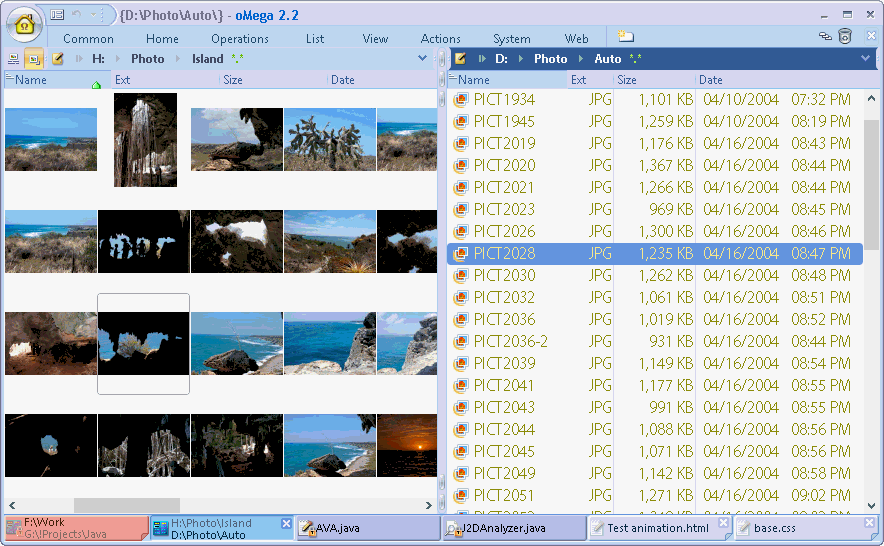Click the new folder icon beside Web
The width and height of the screenshot is (884, 546).
(625, 37)
